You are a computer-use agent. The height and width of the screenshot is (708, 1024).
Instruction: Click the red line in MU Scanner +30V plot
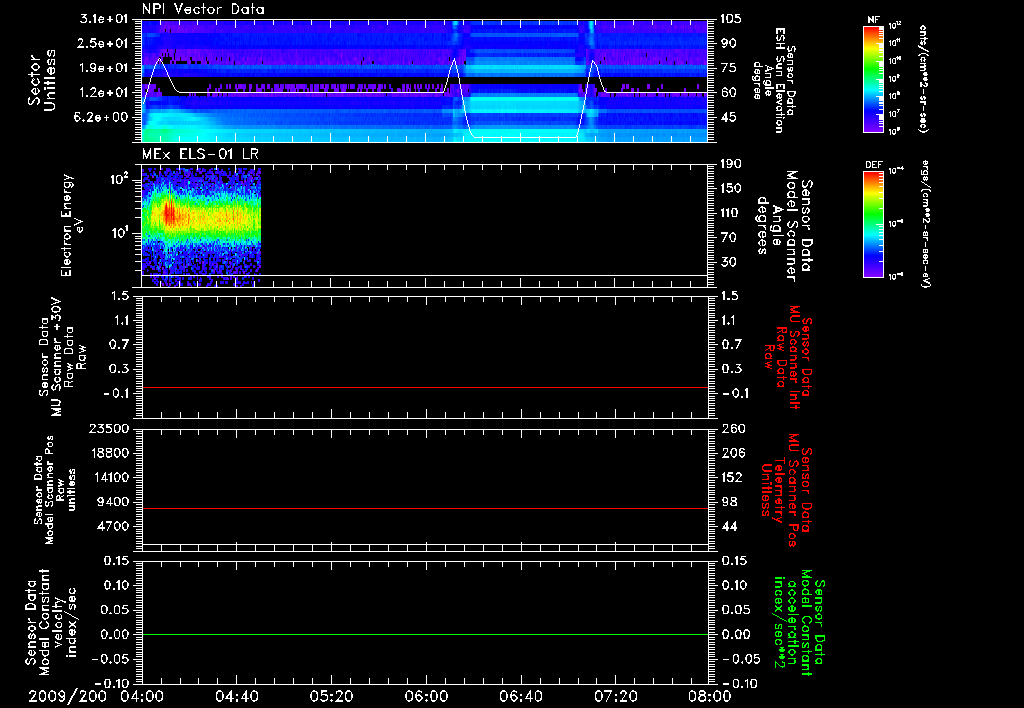click(x=425, y=387)
